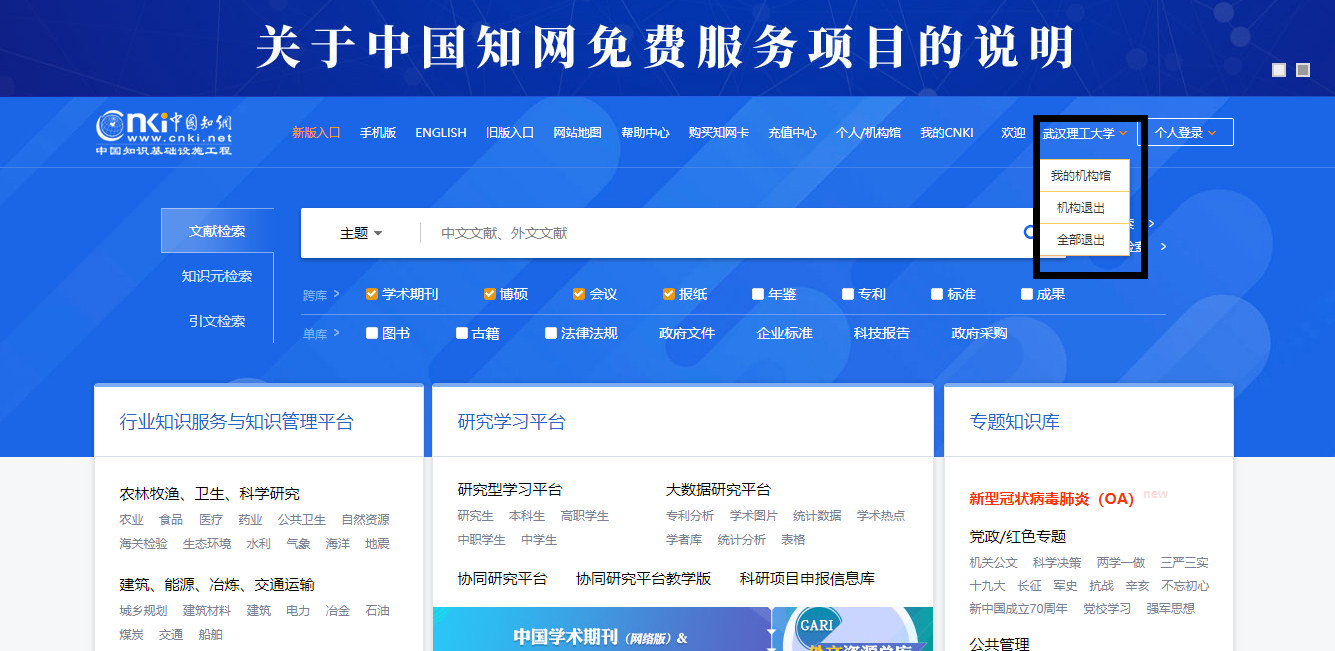Open 手机版 link
1335x651 pixels.
(x=378, y=133)
